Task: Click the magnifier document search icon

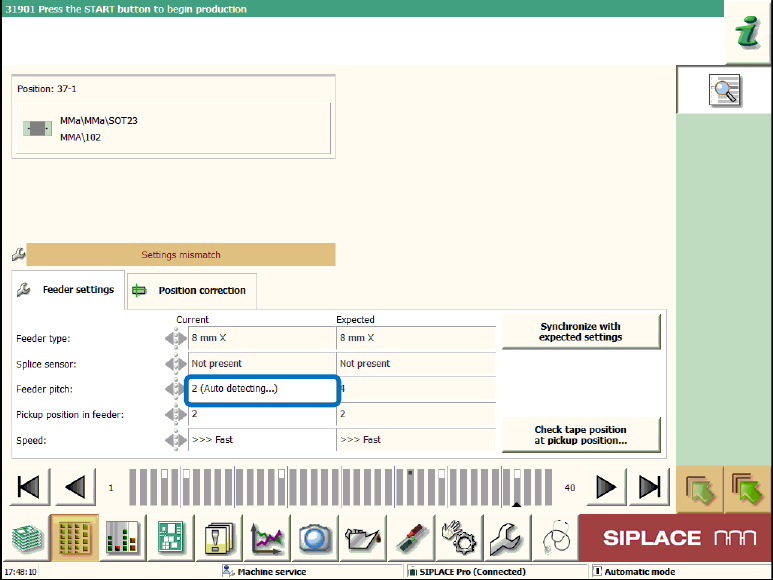Action: coord(724,90)
